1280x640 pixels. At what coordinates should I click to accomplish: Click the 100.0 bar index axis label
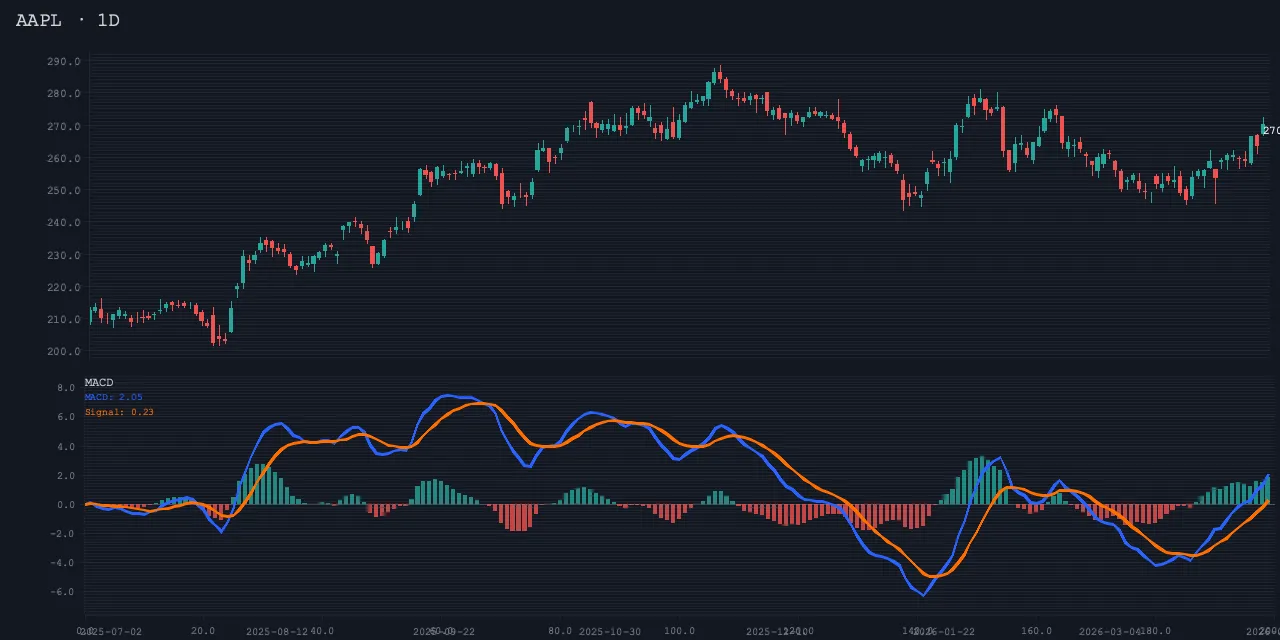(x=680, y=631)
